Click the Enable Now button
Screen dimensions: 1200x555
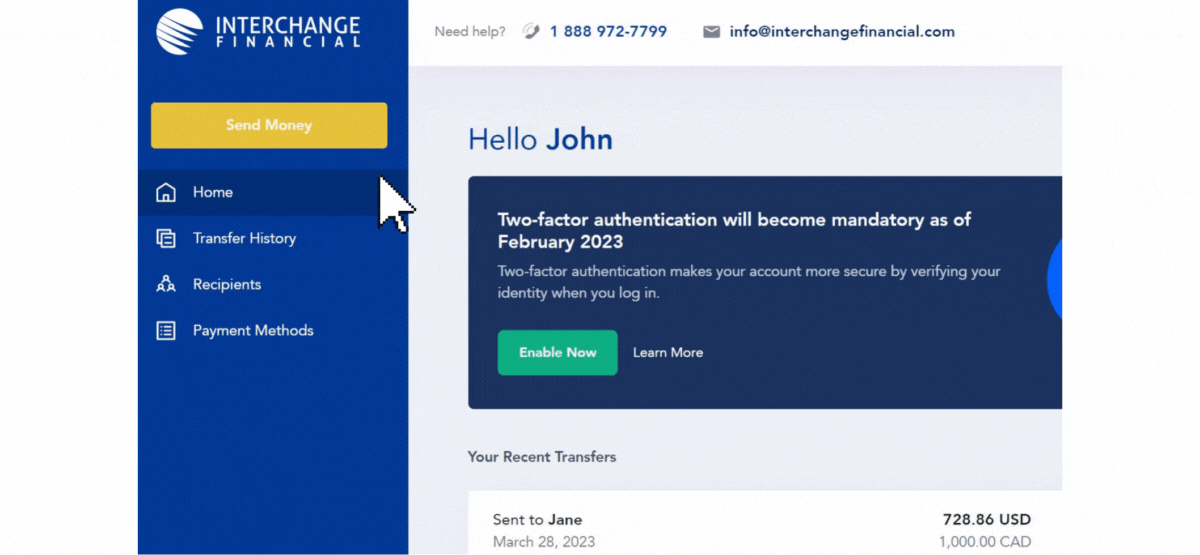pos(557,352)
